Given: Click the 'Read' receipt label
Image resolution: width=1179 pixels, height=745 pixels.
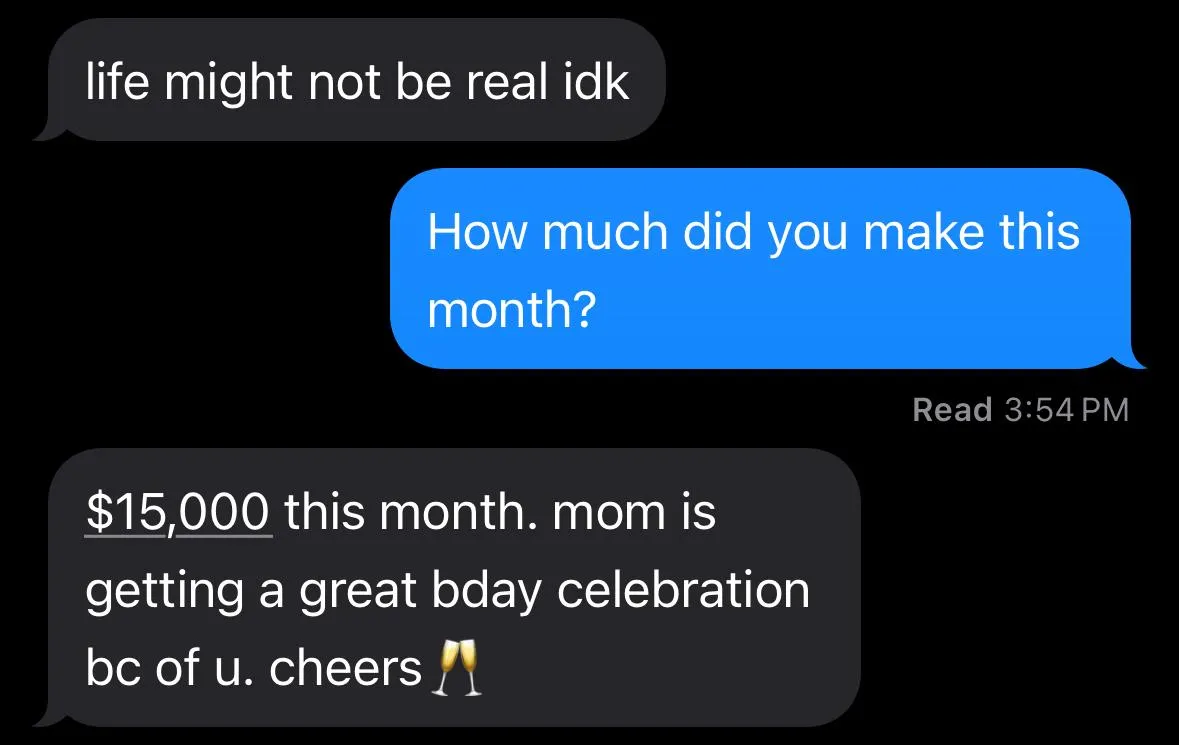Looking at the screenshot, I should 952,410.
